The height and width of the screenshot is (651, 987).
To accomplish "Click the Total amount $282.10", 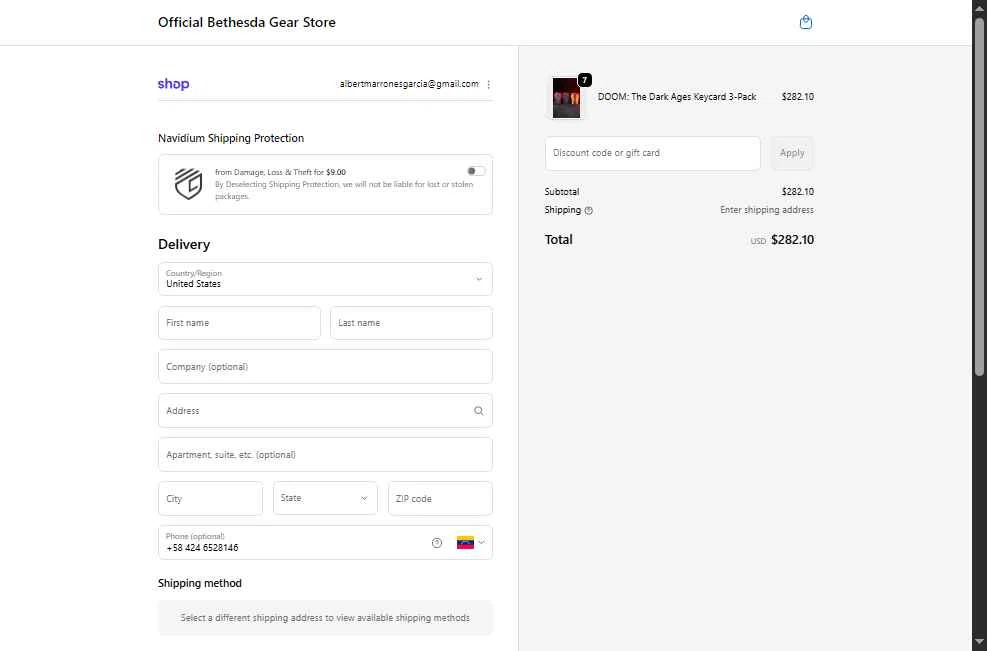I will pos(792,240).
